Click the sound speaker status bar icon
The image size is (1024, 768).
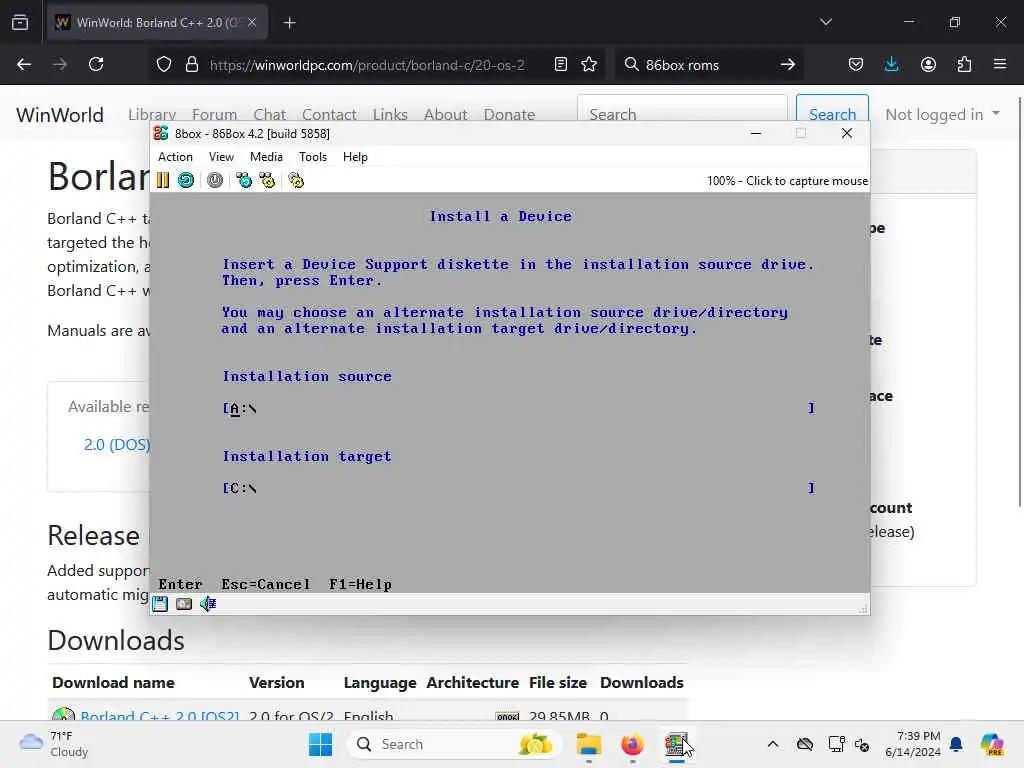click(208, 604)
